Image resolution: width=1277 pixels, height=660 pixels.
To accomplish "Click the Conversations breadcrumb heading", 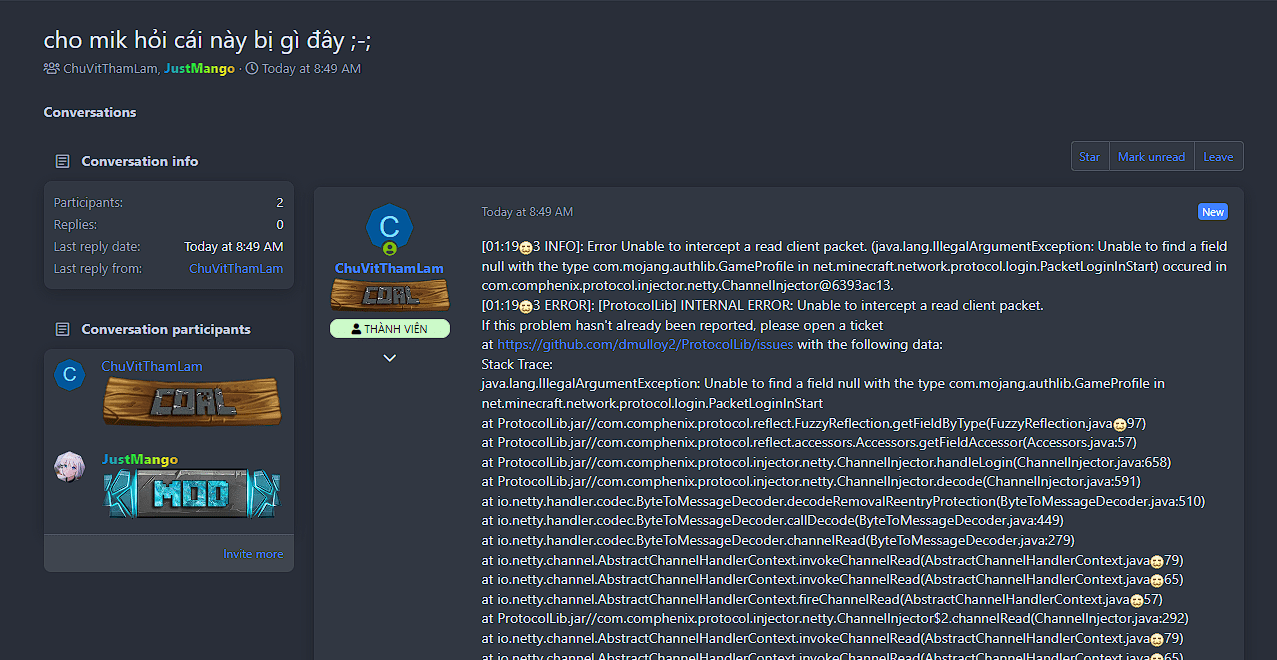I will coord(90,112).
